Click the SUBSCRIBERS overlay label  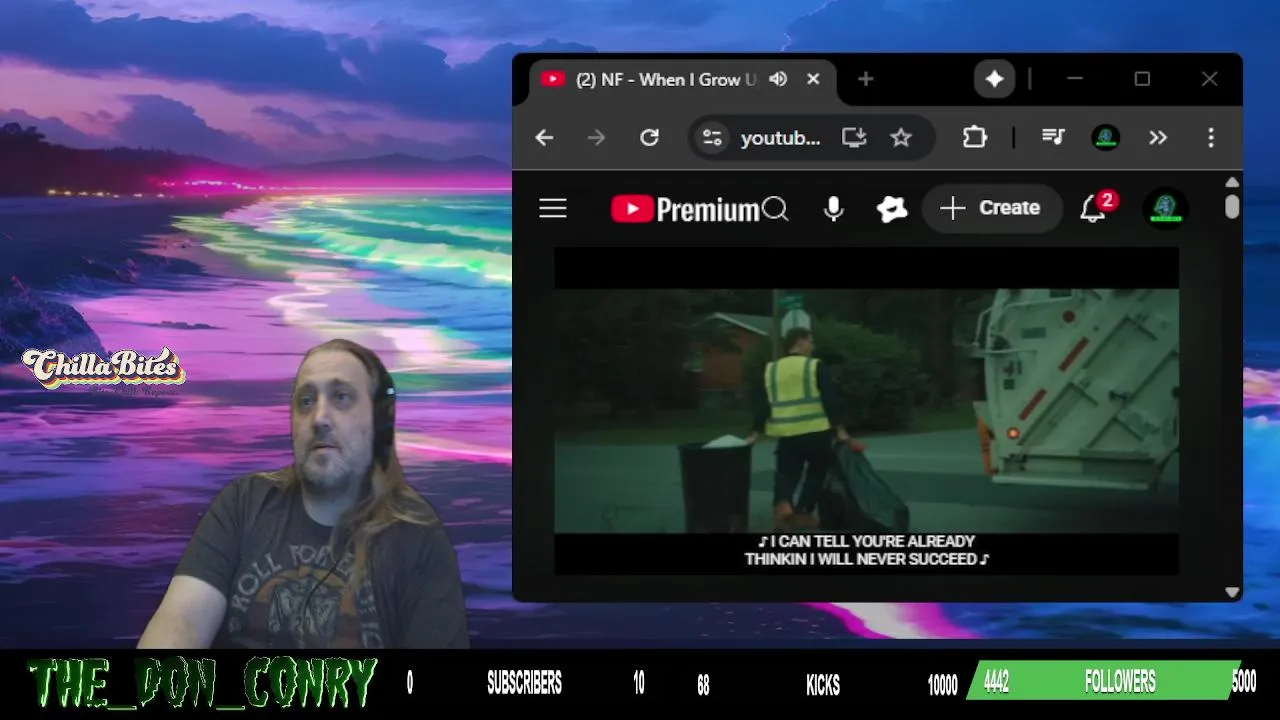point(524,684)
